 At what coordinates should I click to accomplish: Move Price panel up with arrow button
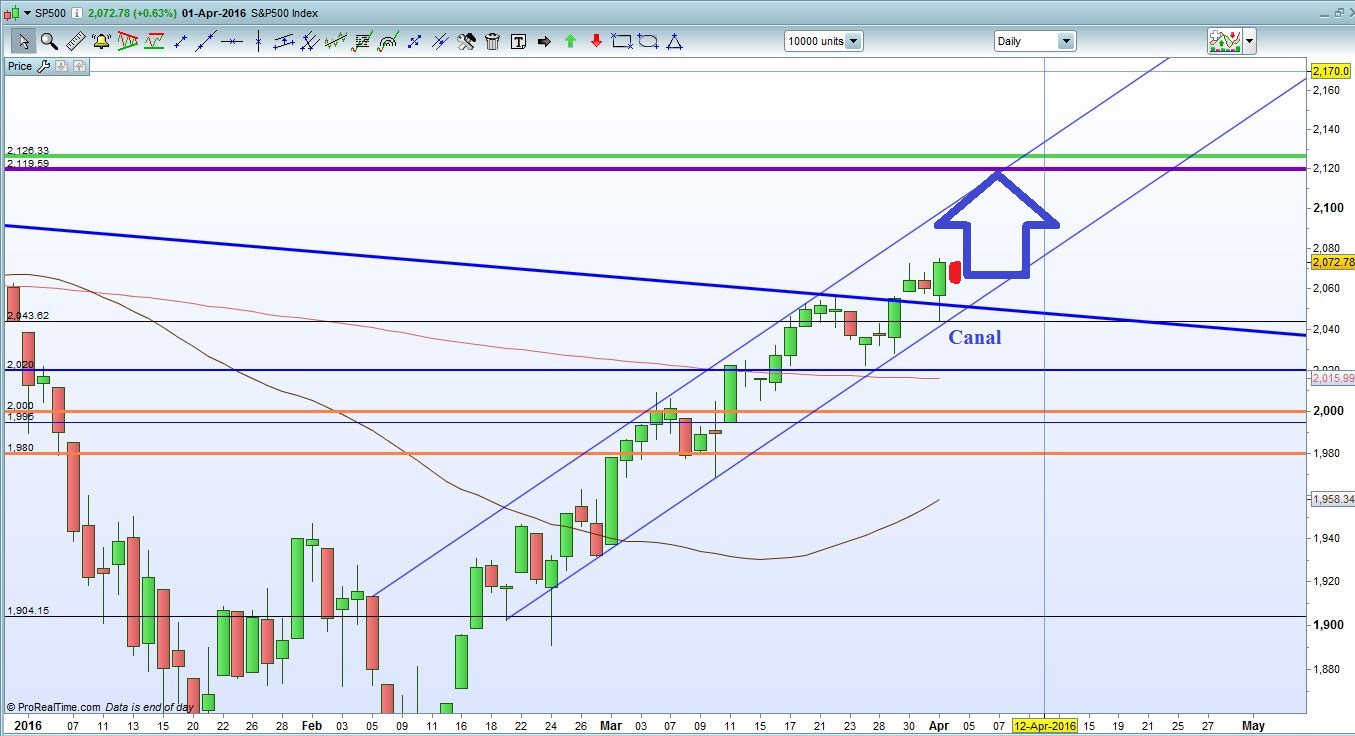point(79,66)
